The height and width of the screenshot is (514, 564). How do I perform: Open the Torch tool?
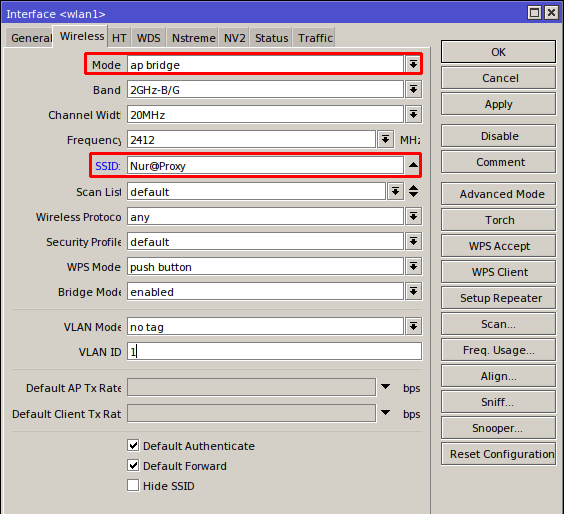coord(498,220)
